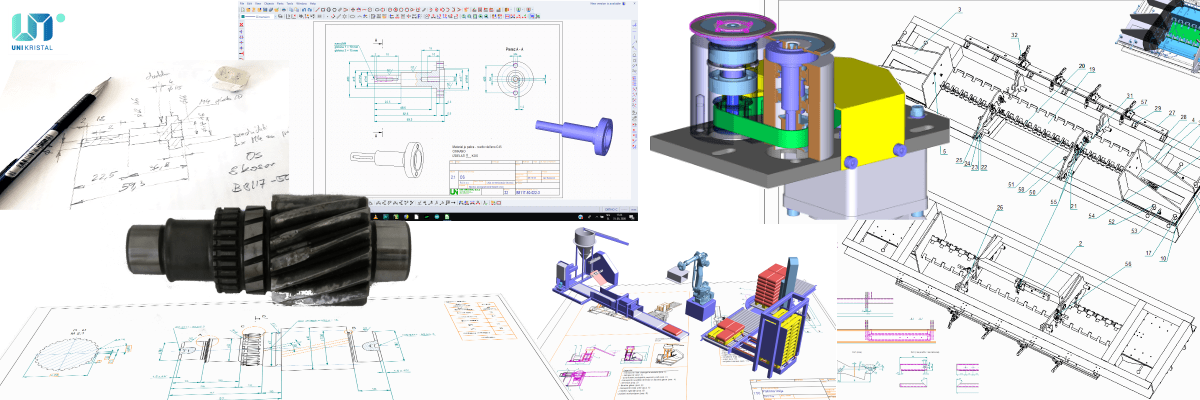Screen dimensions: 1200x400
Task: Click the New document icon in CAD toolbar
Action: click(x=242, y=10)
